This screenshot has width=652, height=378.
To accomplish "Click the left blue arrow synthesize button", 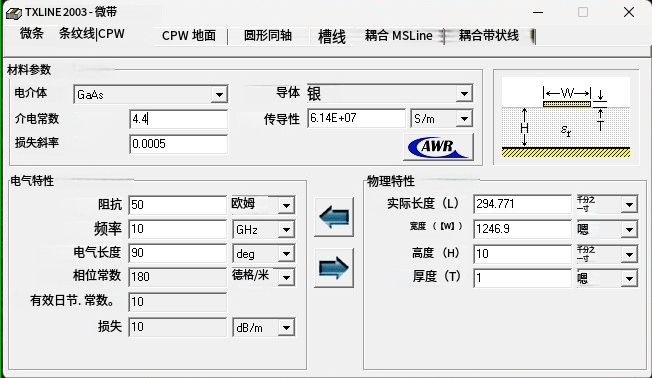I will click(334, 217).
